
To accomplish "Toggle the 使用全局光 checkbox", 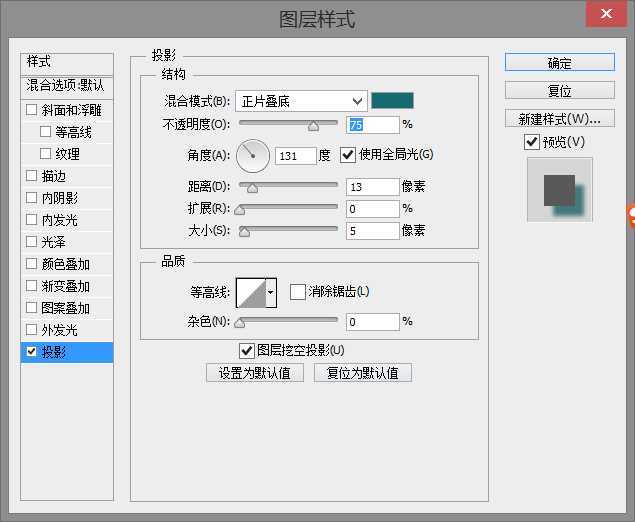I will pyautogui.click(x=348, y=155).
